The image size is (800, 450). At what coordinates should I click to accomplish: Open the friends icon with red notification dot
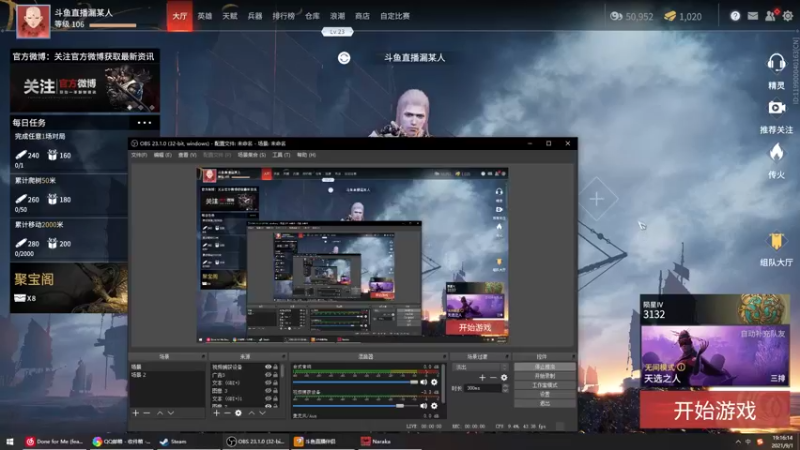point(770,16)
